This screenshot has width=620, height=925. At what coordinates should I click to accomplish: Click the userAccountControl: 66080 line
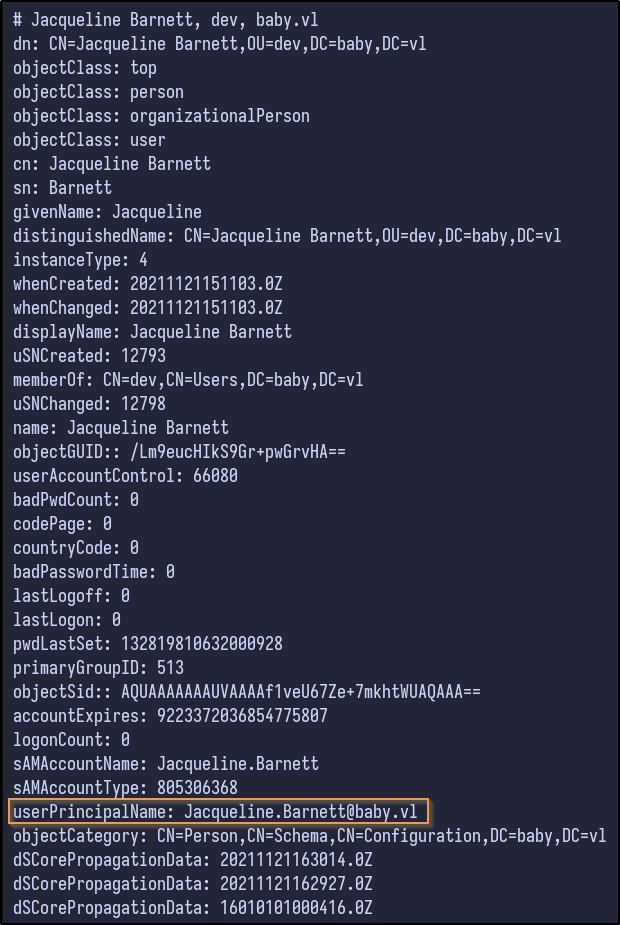(125, 475)
